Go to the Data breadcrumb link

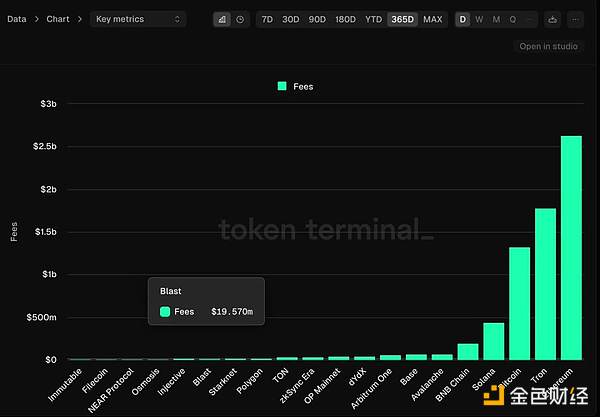(17, 19)
